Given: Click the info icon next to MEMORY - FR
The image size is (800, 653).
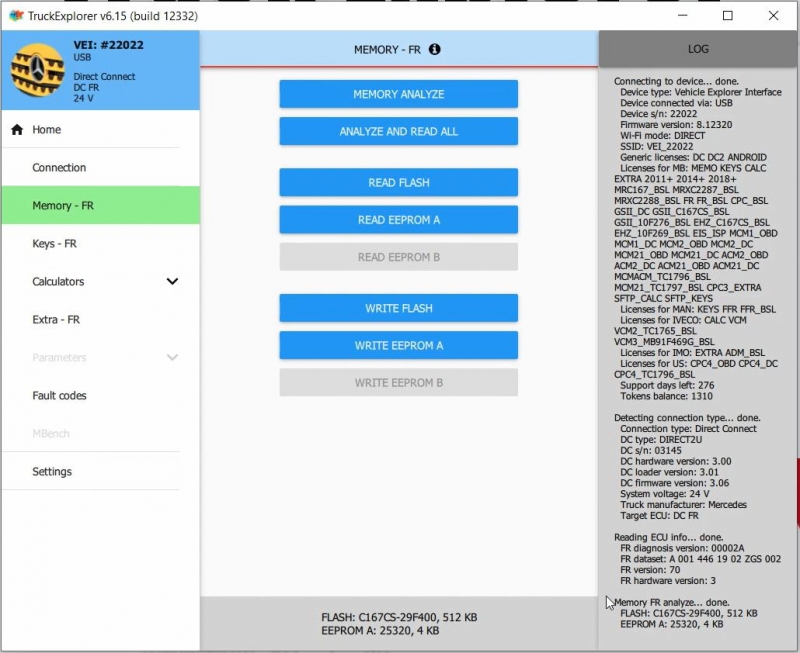Looking at the screenshot, I should 434,49.
